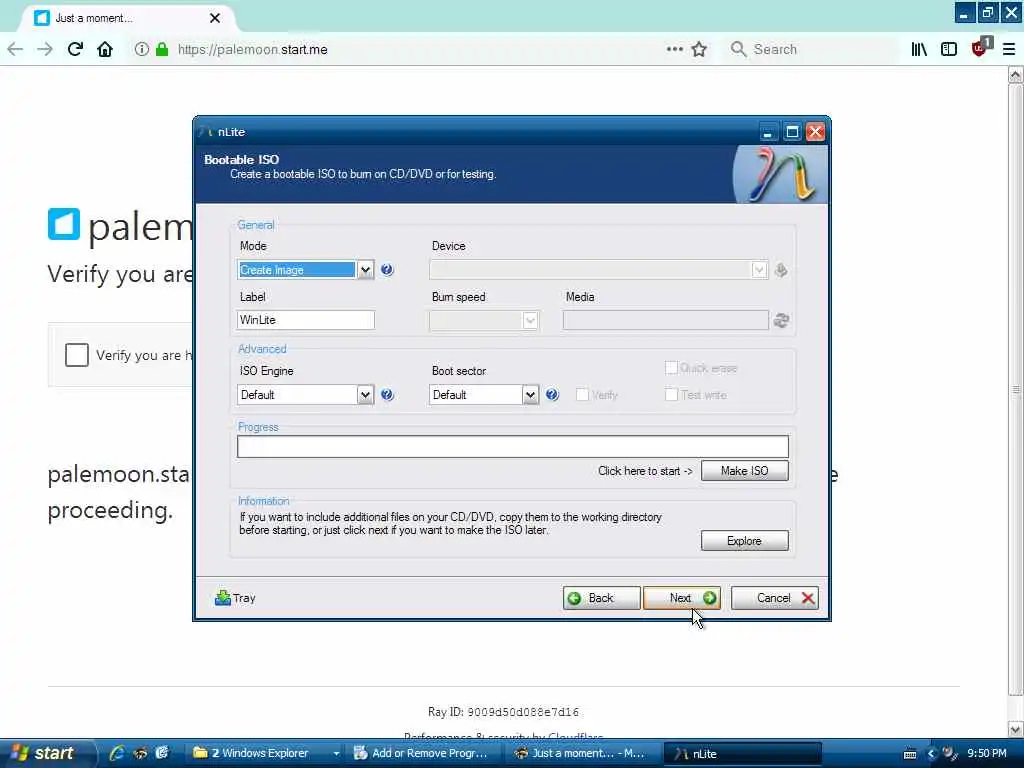Click the ISO Engine help icon

(387, 394)
